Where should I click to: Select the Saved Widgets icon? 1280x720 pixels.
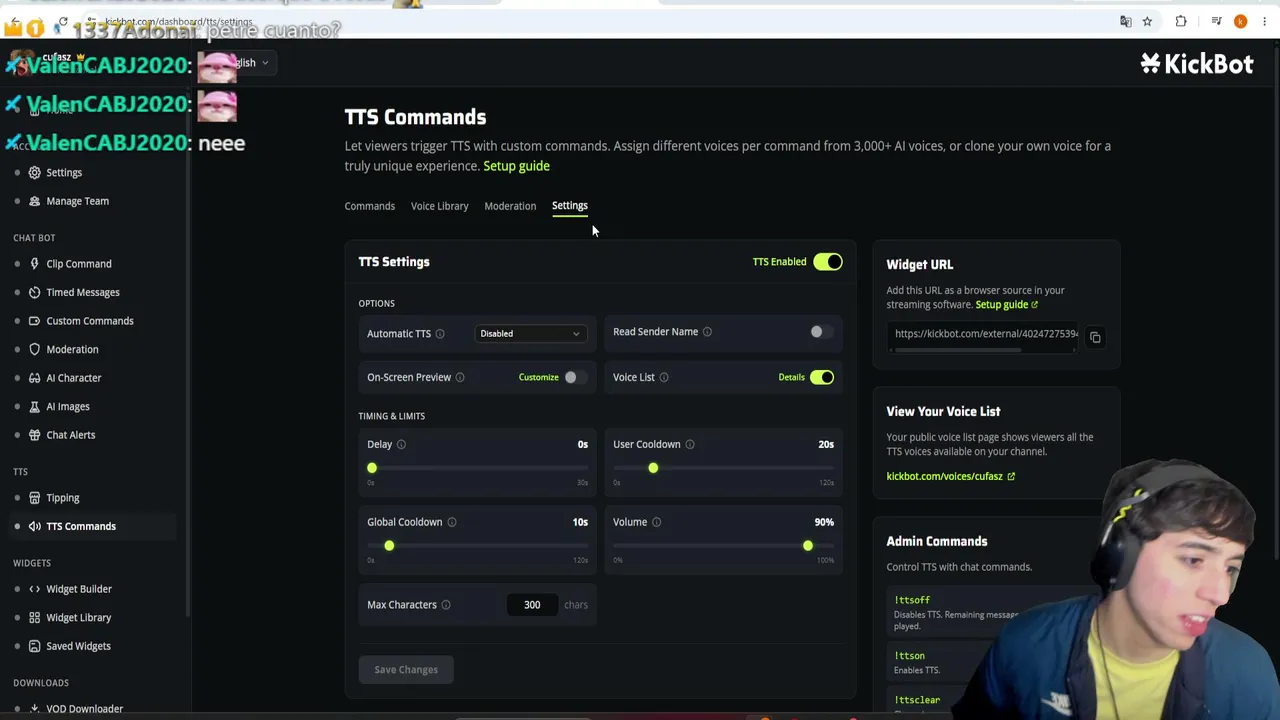[x=35, y=646]
